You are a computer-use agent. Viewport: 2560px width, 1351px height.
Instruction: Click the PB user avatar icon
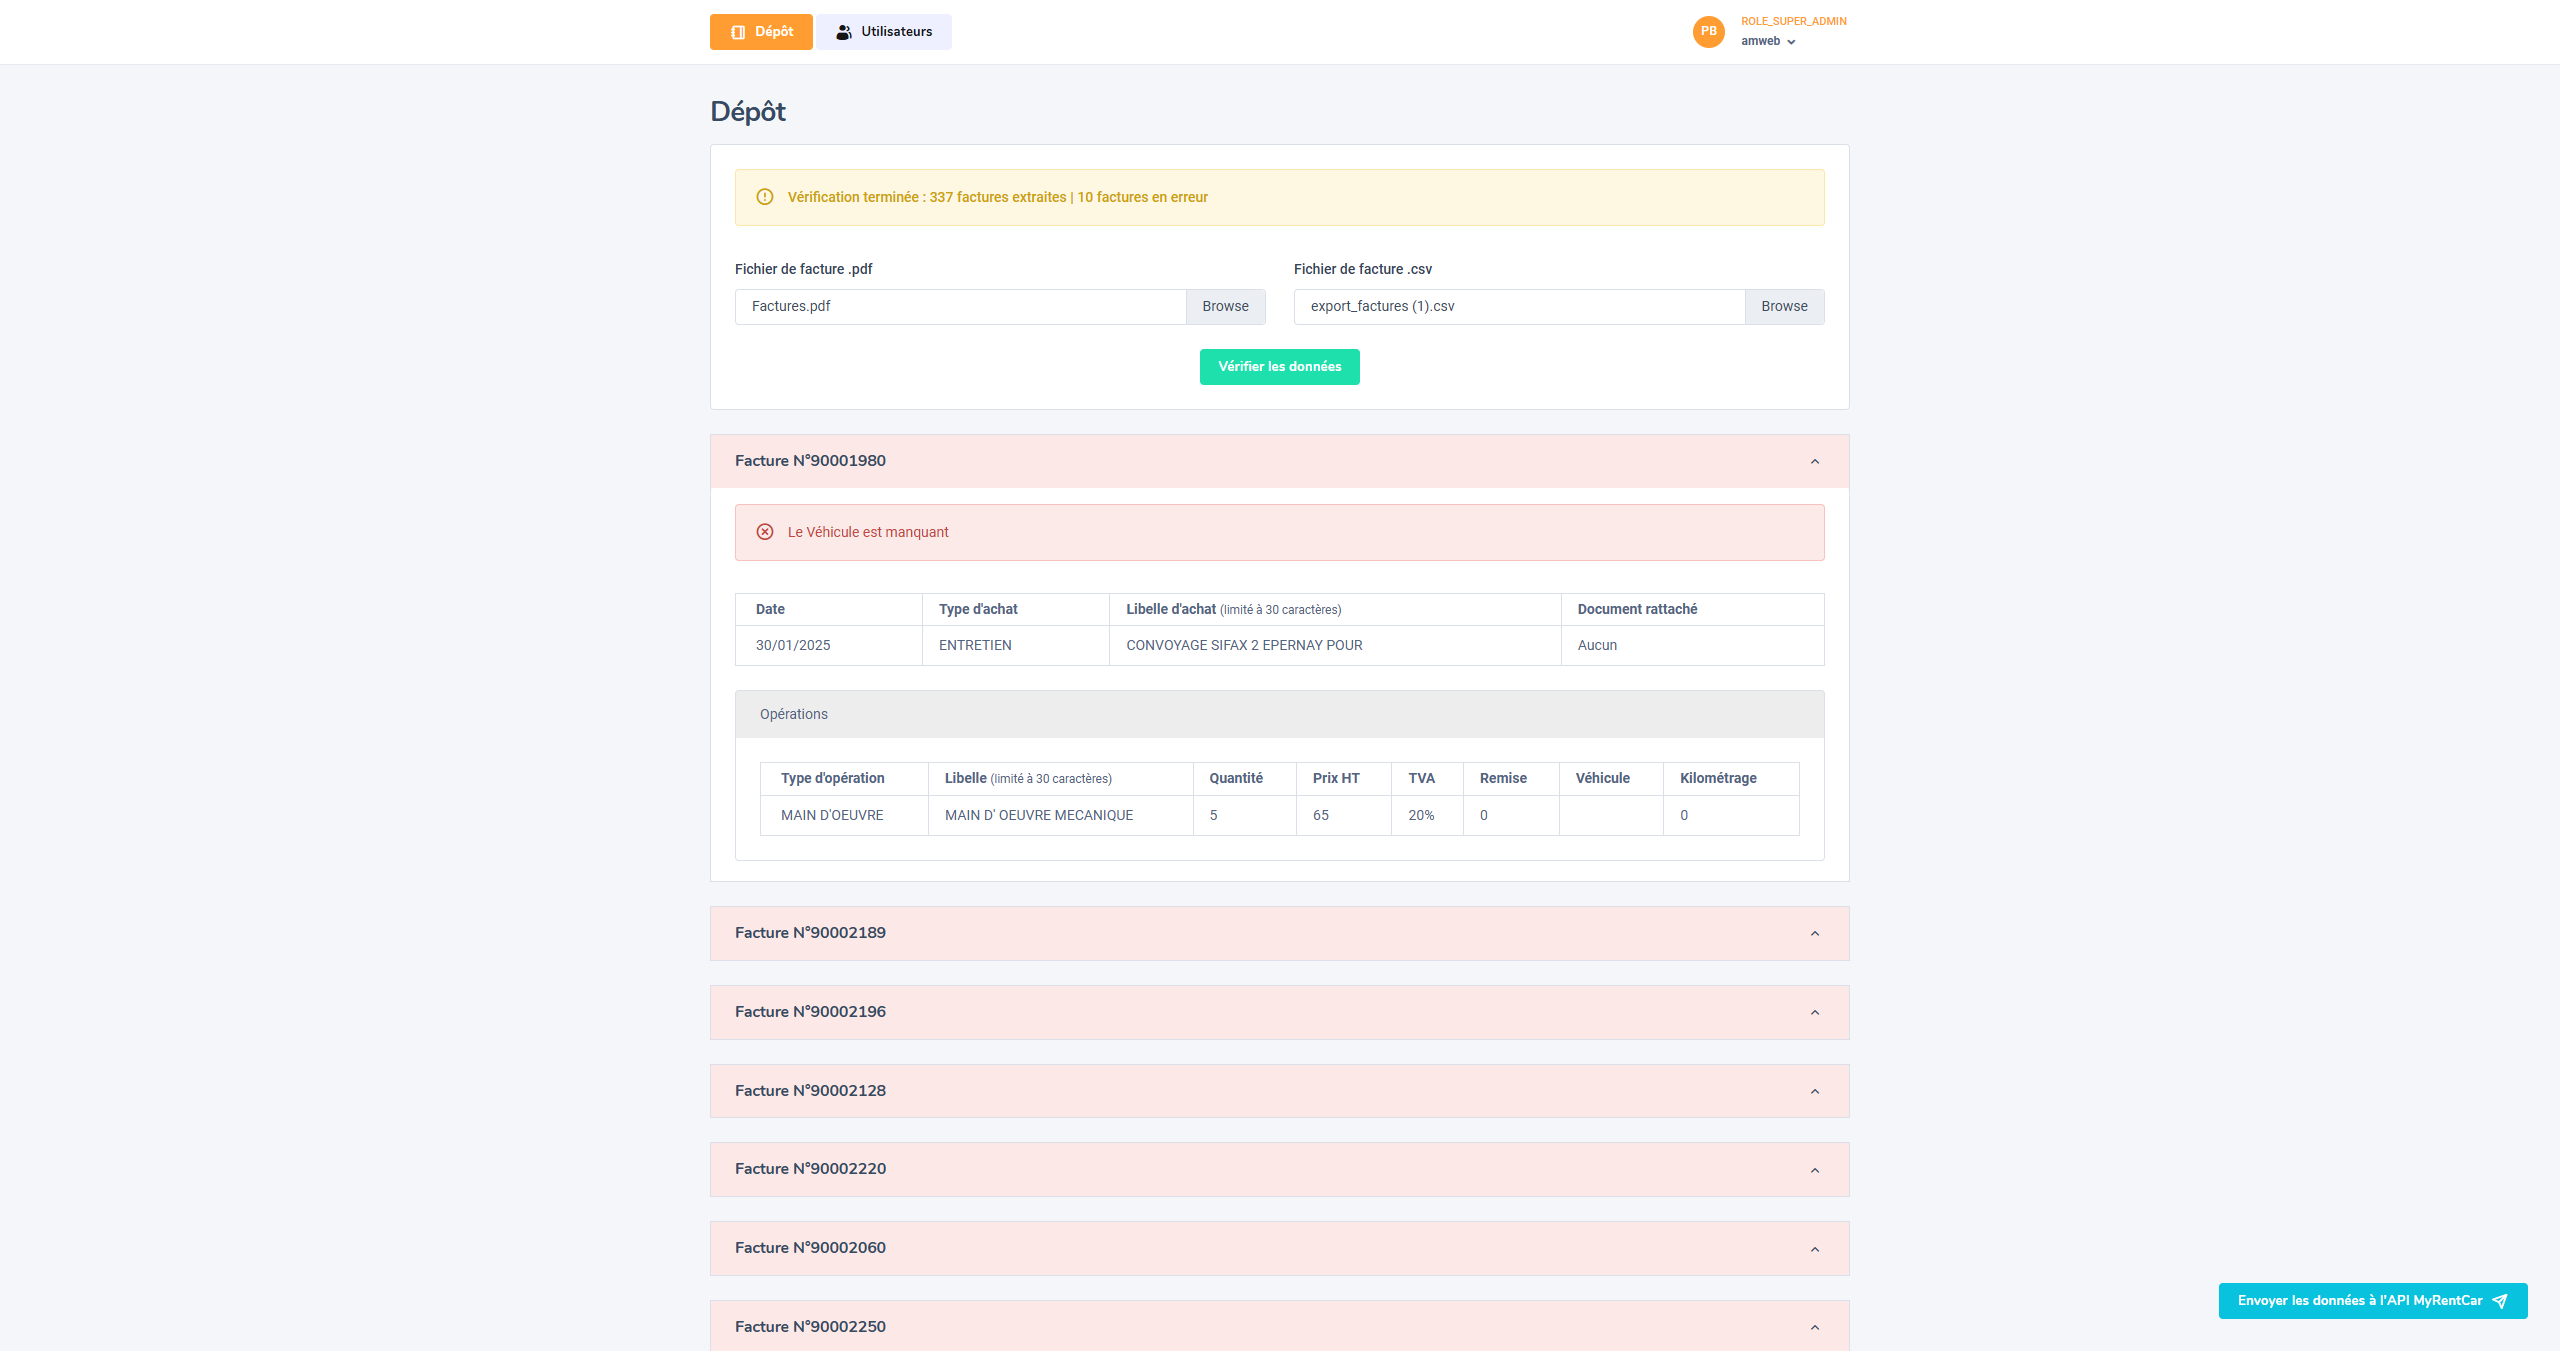pos(1708,31)
